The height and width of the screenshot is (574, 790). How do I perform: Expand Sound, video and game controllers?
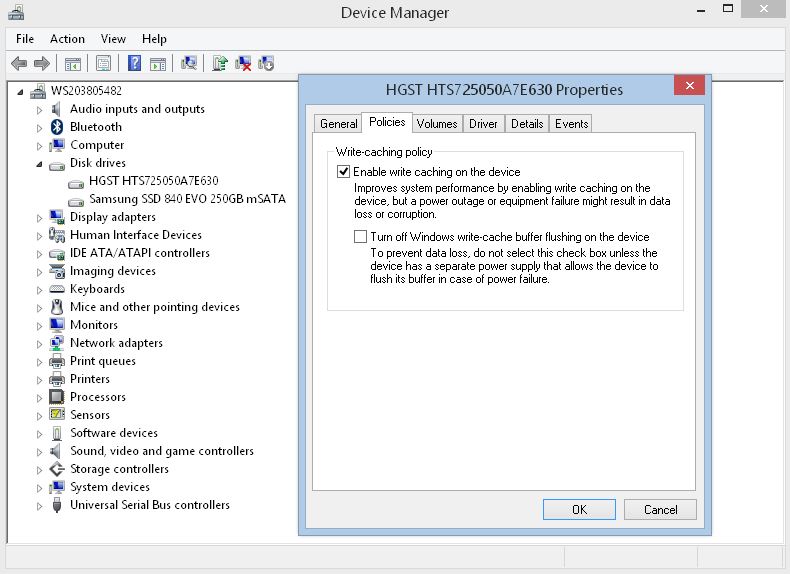click(39, 452)
